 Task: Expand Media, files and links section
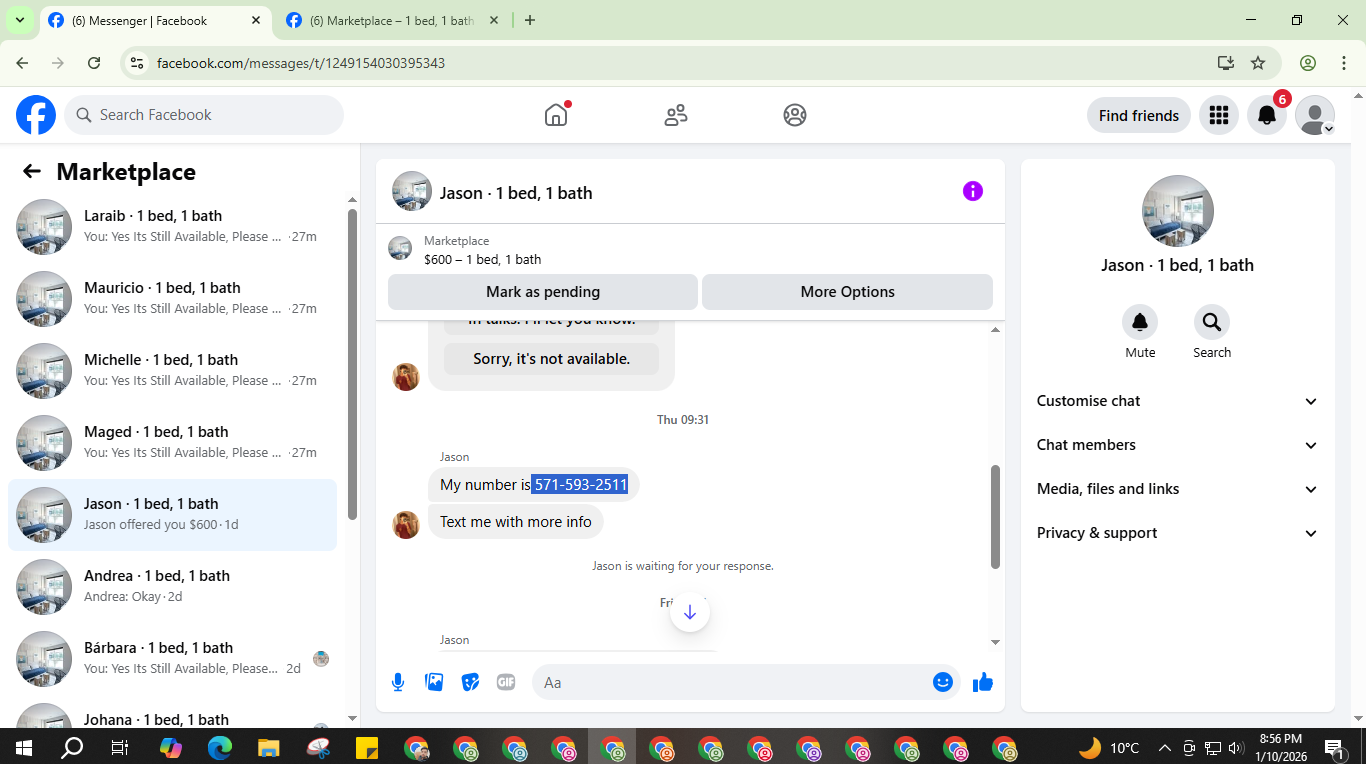1177,489
